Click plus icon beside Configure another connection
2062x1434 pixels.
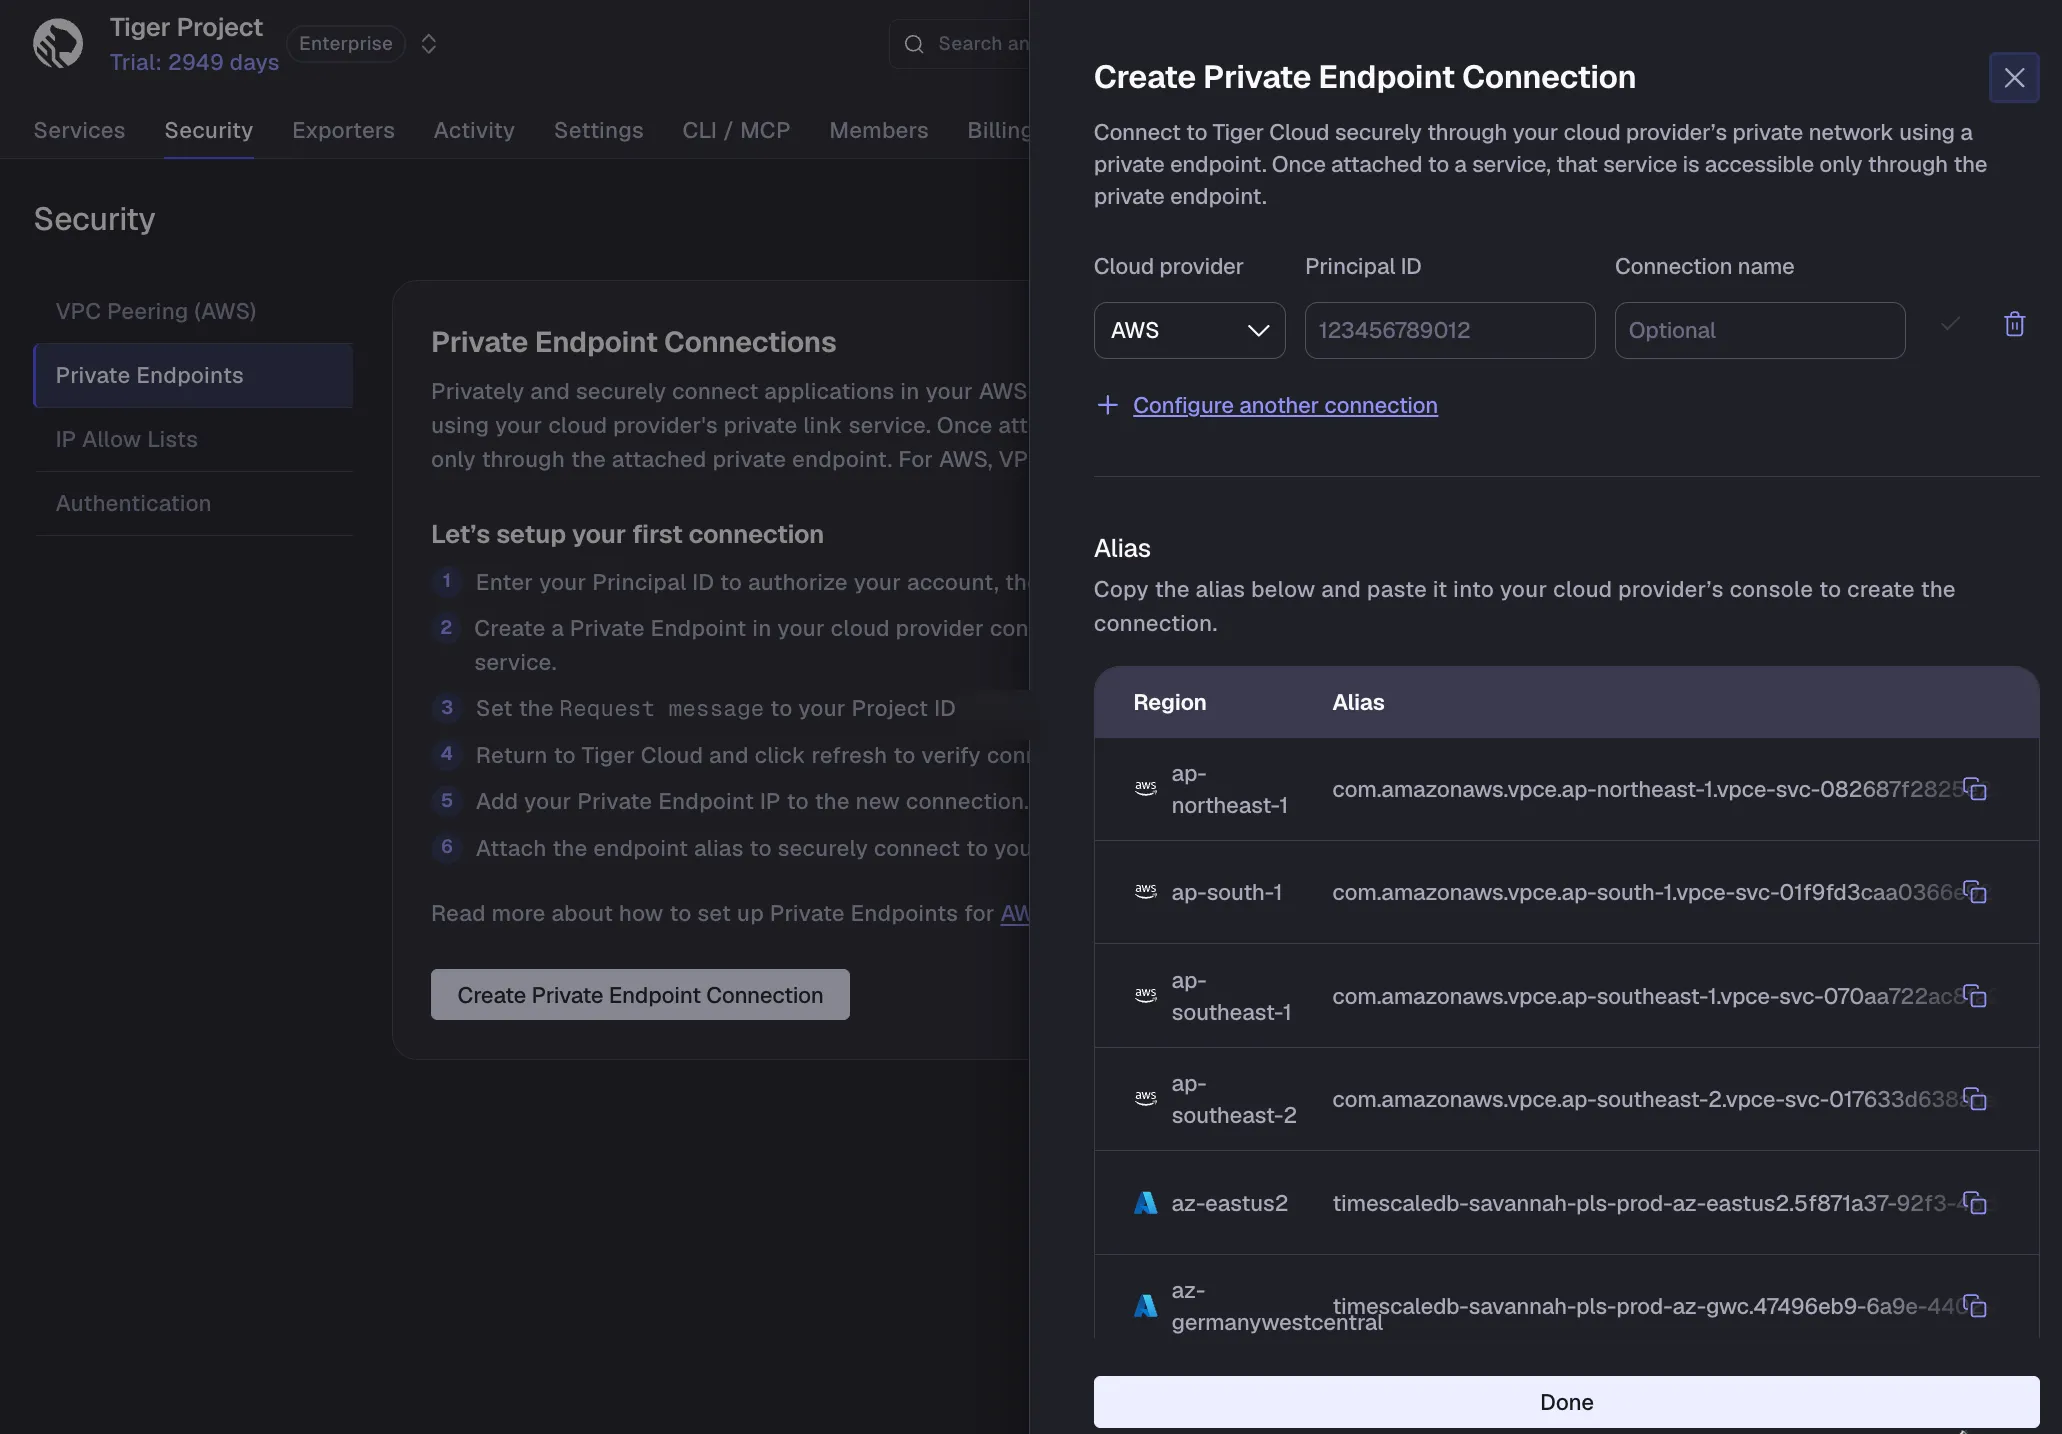[1107, 405]
